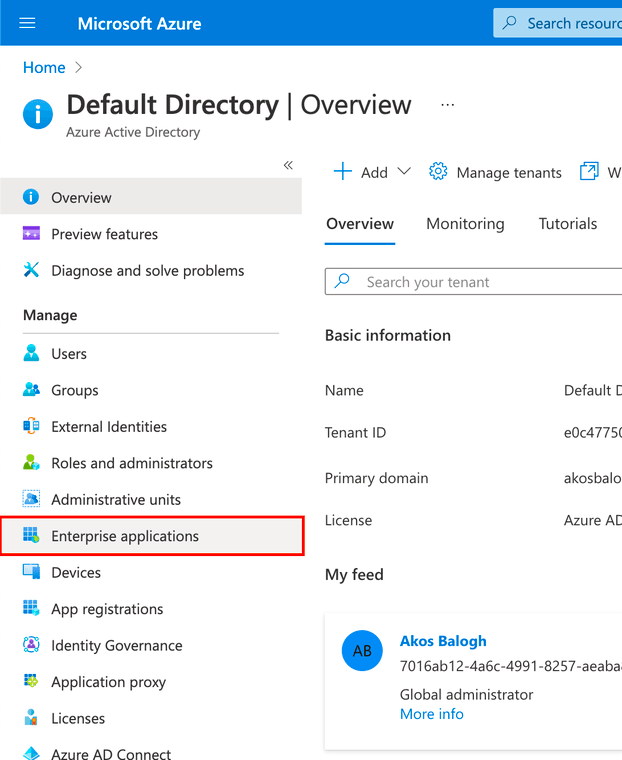
Task: Collapse the sidebar with double chevron
Action: (x=288, y=165)
